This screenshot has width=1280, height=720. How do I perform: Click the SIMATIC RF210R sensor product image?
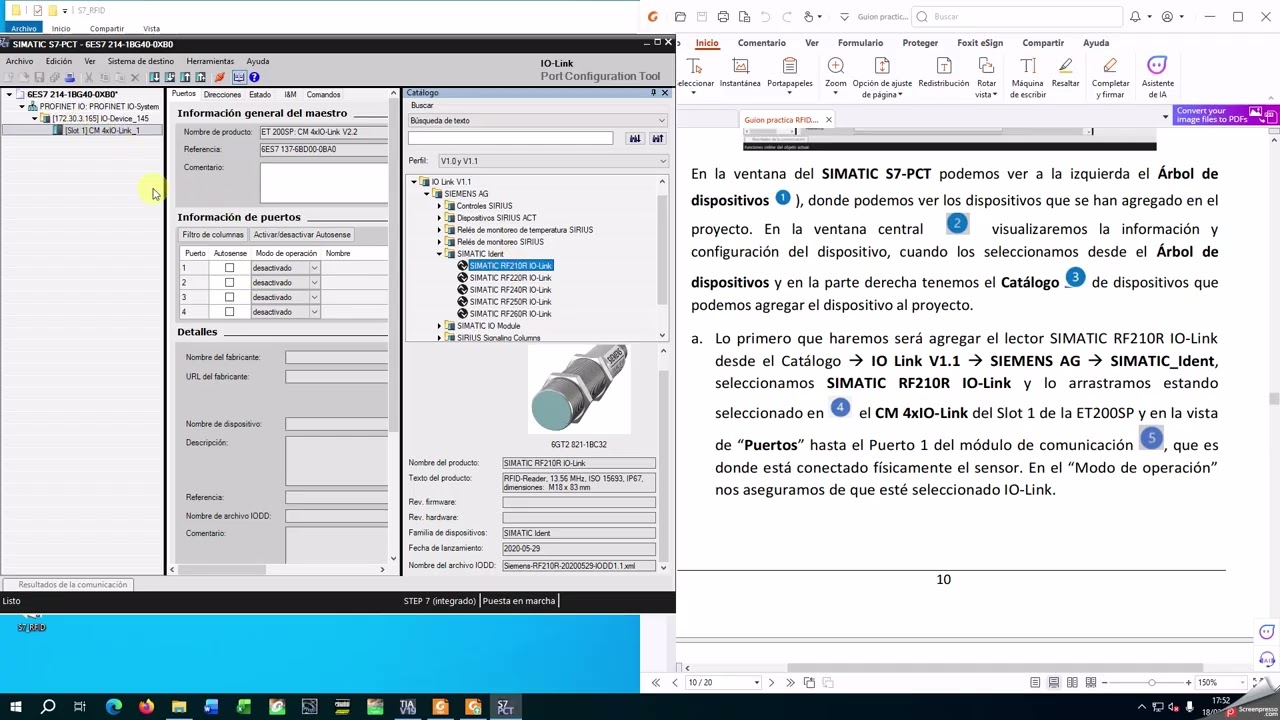coord(578,390)
